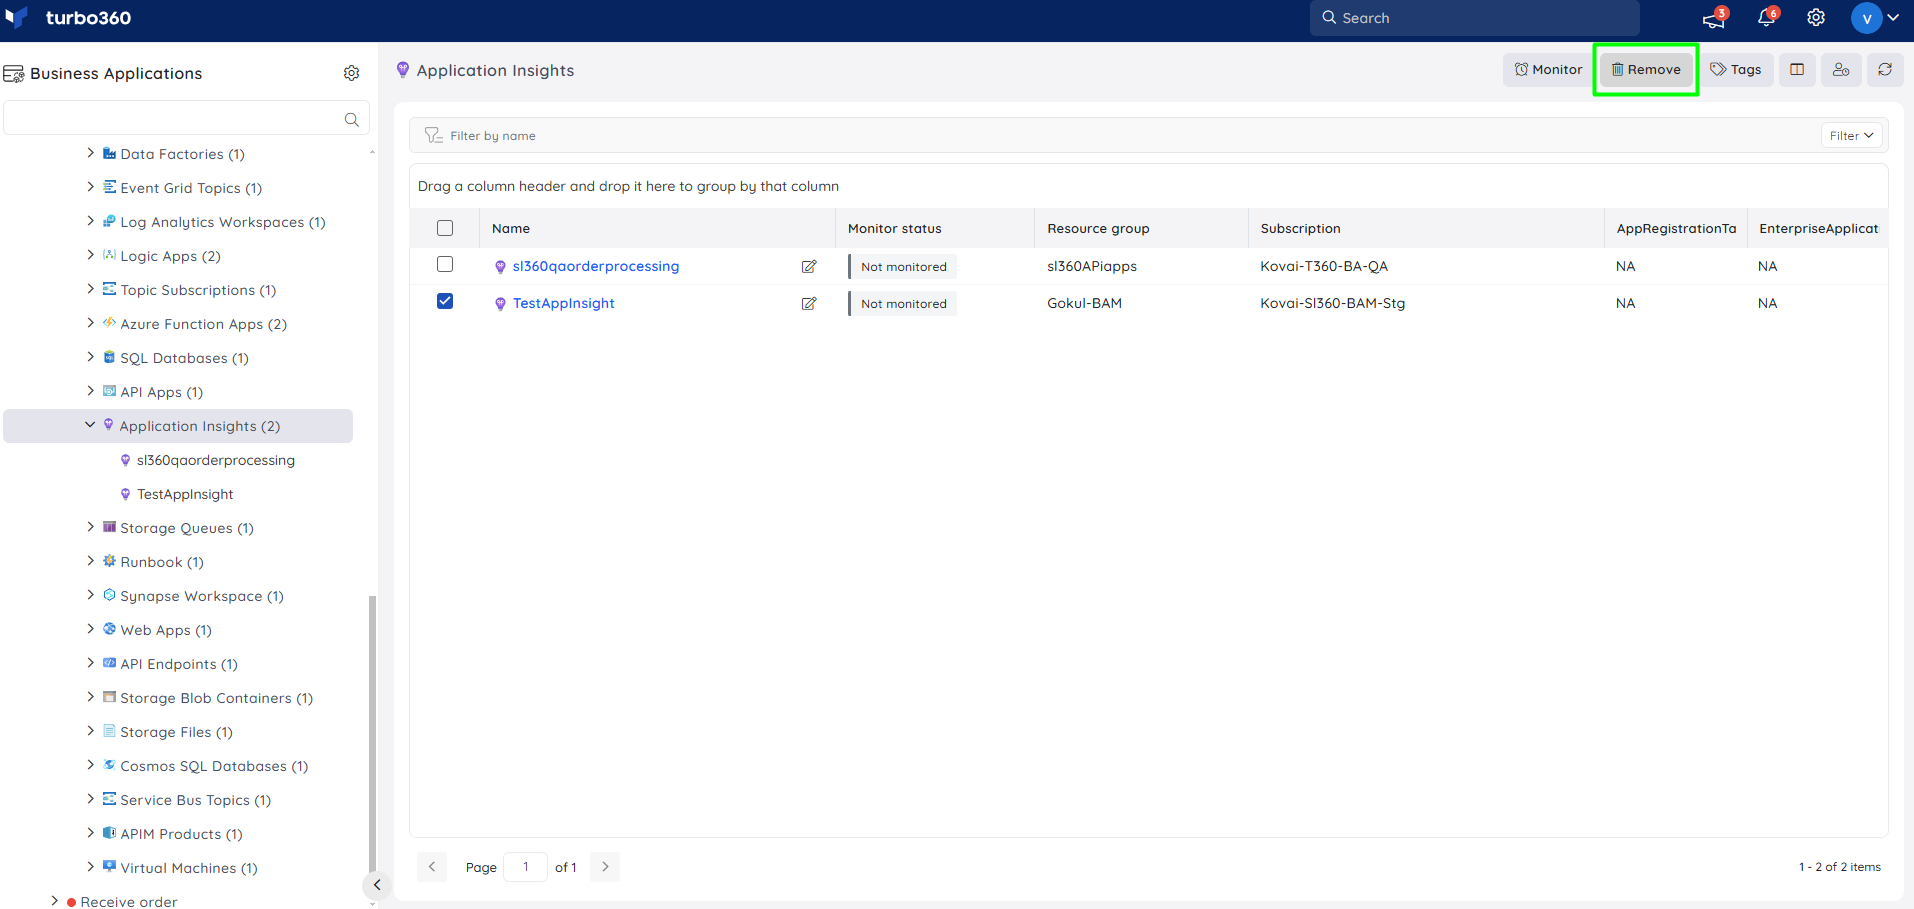The height and width of the screenshot is (909, 1914).
Task: Open the sl360qaorderprocessing link
Action: coord(596,266)
